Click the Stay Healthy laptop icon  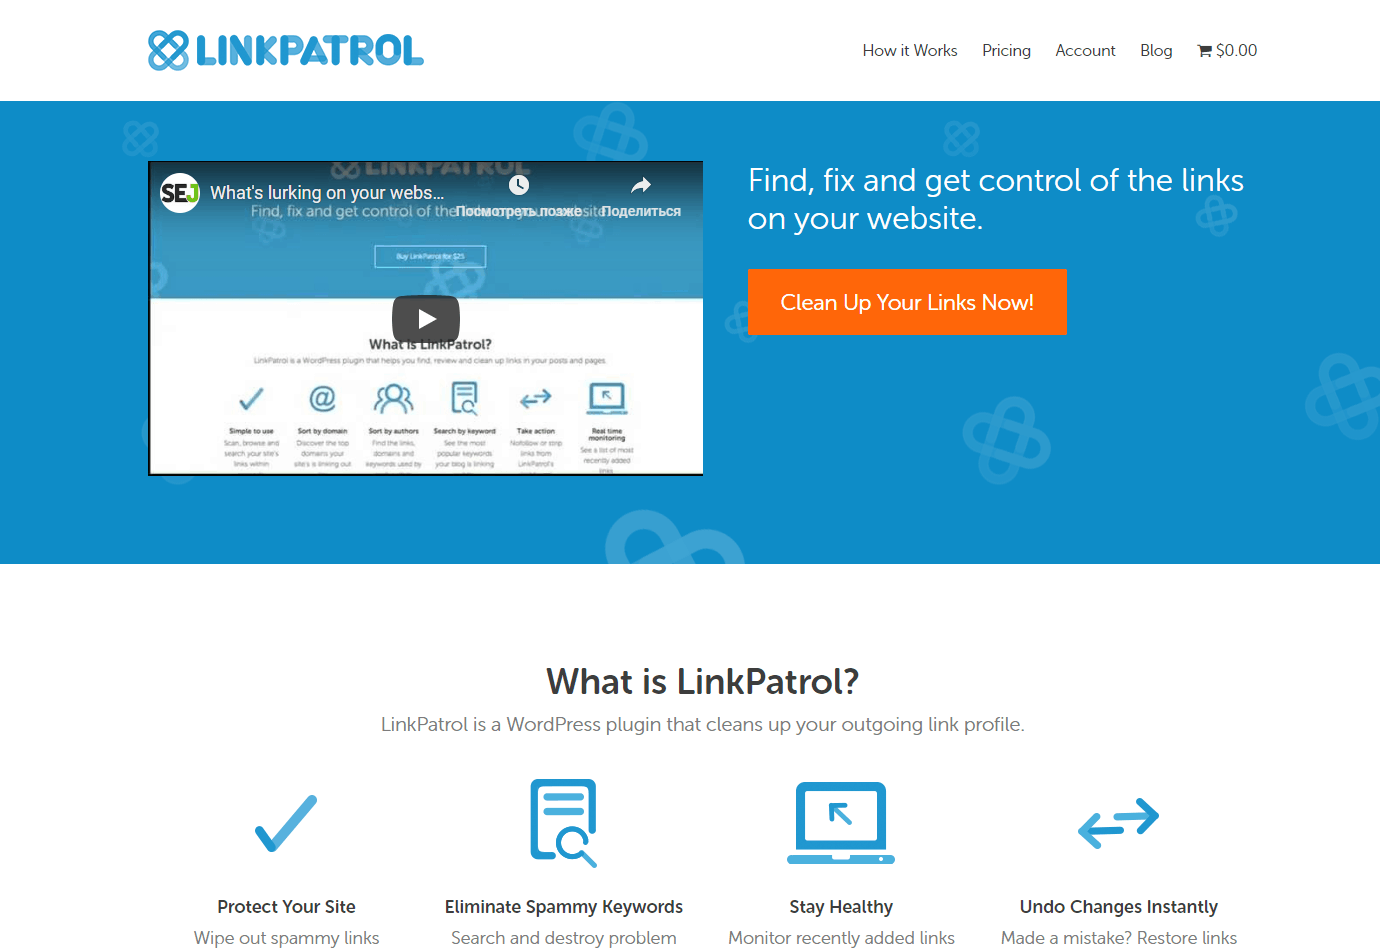point(841,822)
